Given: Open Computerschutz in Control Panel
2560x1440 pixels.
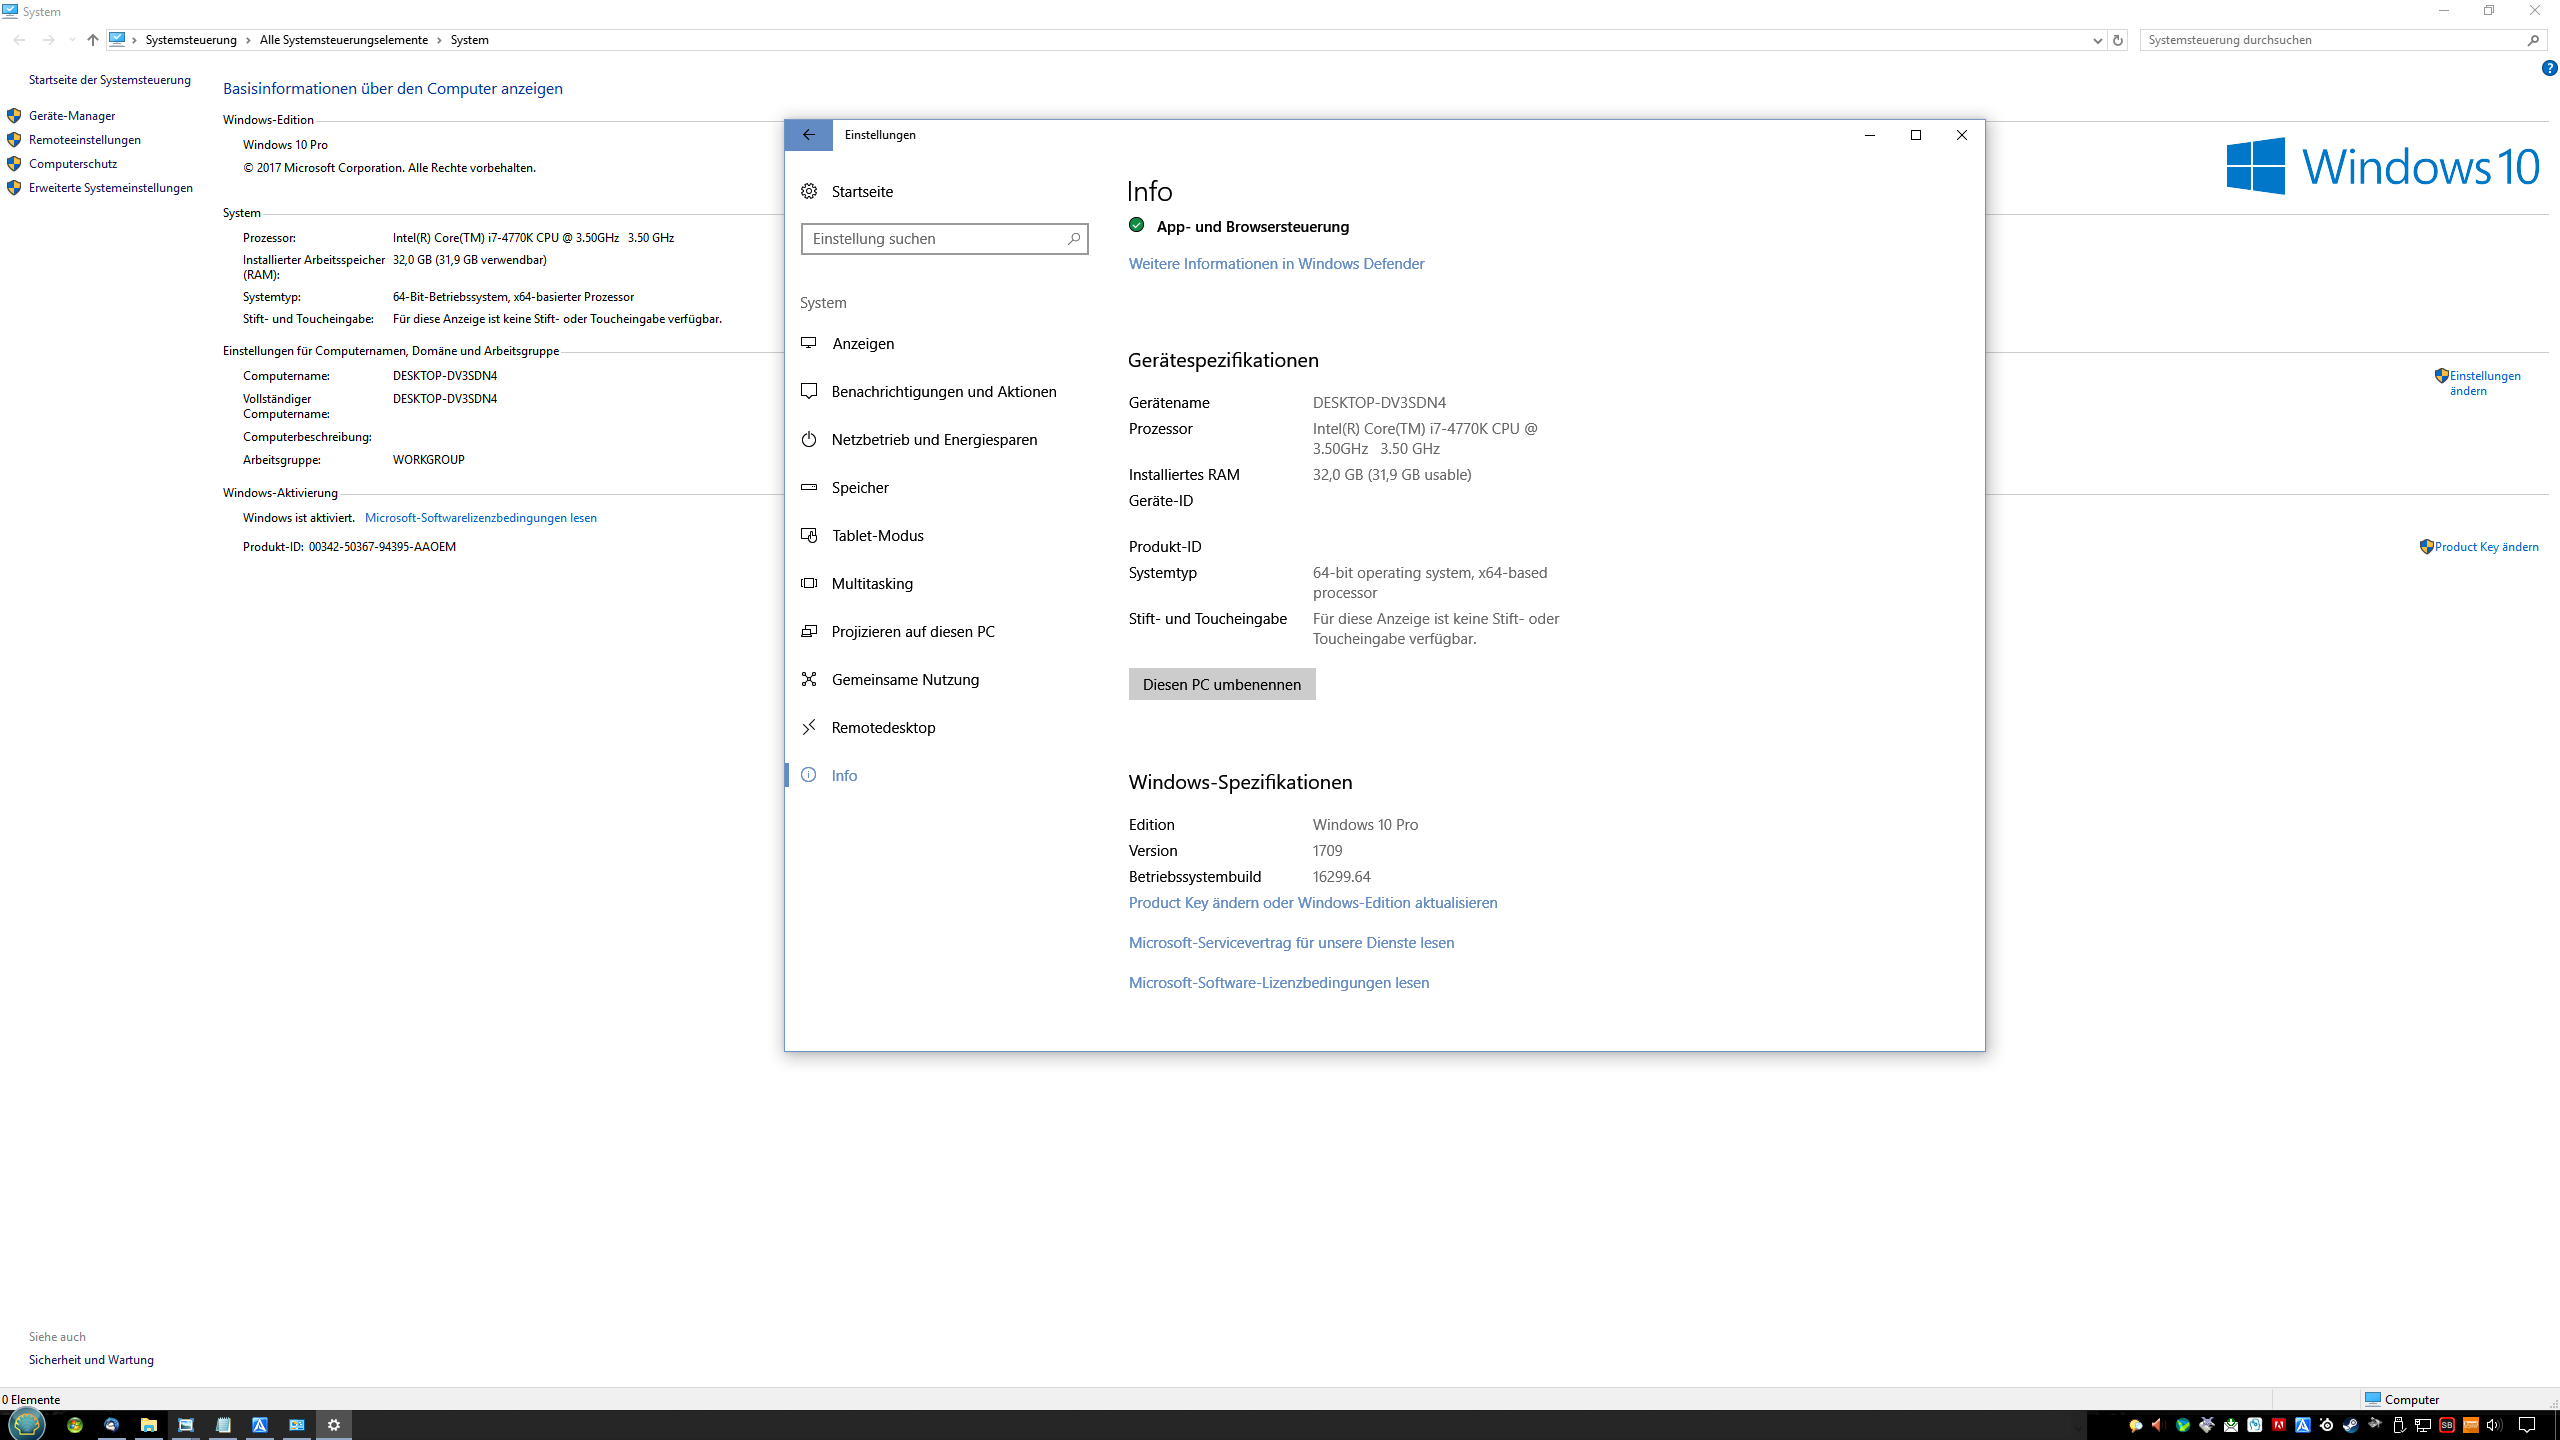Looking at the screenshot, I should click(73, 164).
